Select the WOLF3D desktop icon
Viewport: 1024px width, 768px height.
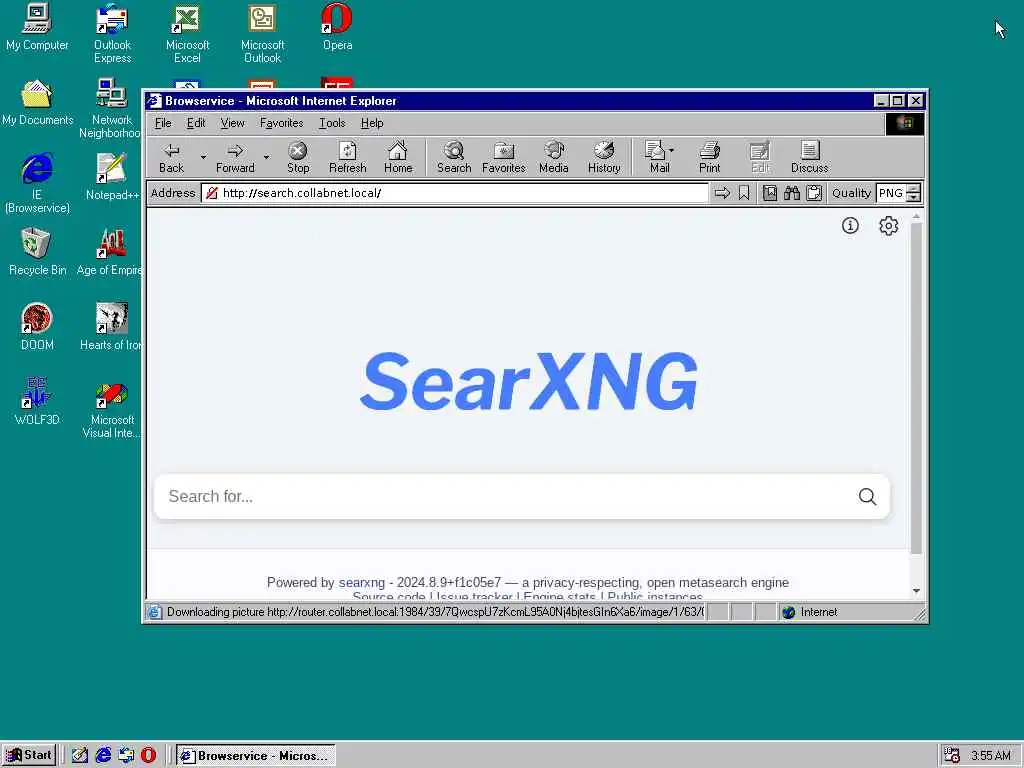click(x=37, y=401)
